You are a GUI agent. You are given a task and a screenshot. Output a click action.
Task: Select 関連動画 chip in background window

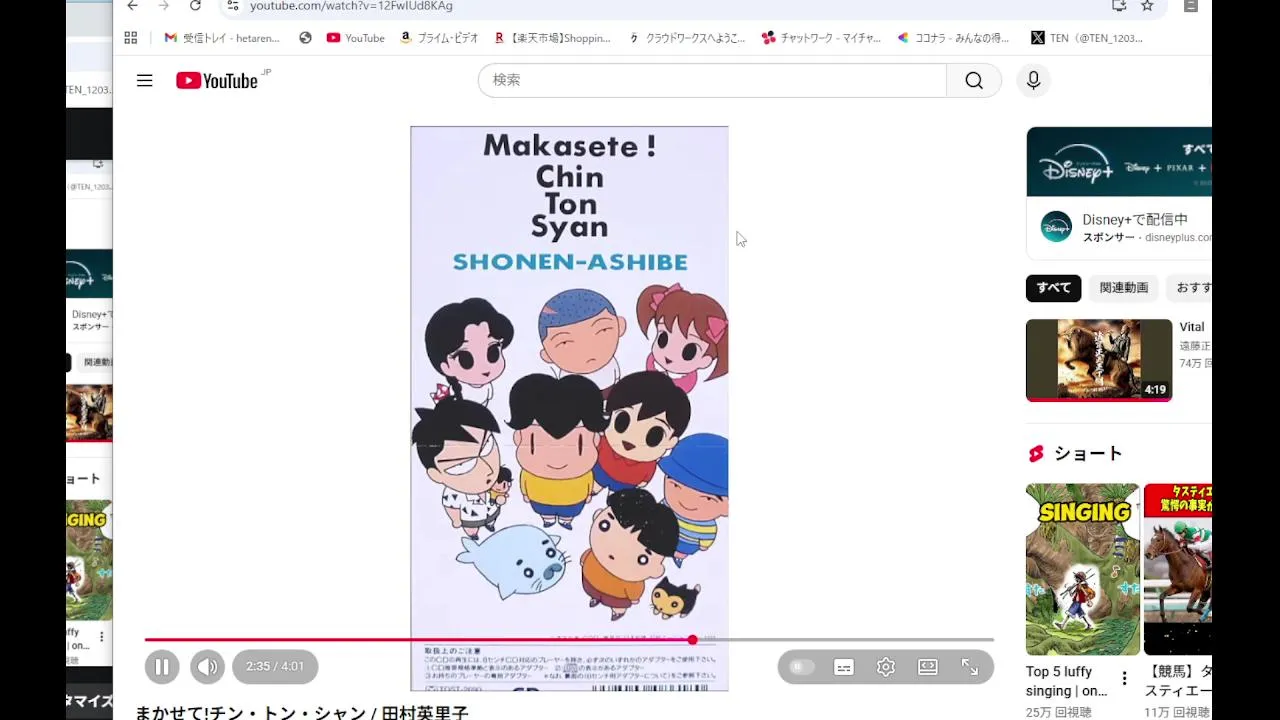click(97, 362)
